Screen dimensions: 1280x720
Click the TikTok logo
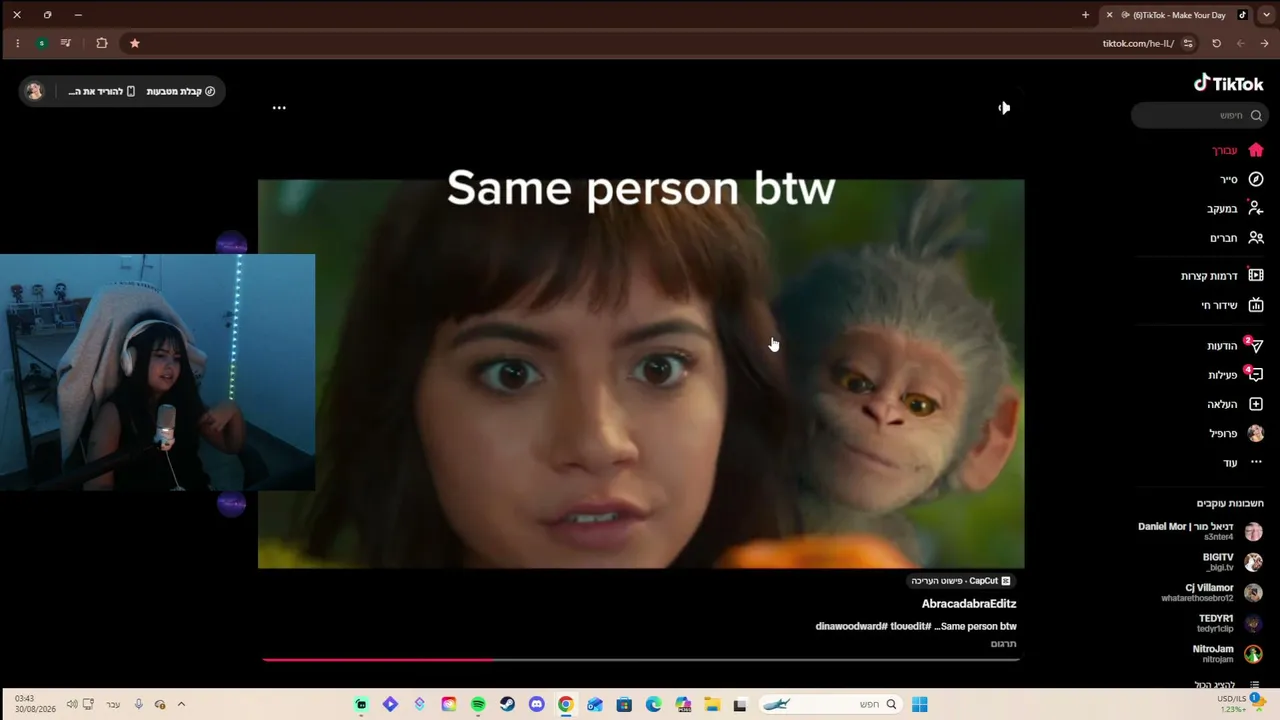(1228, 83)
